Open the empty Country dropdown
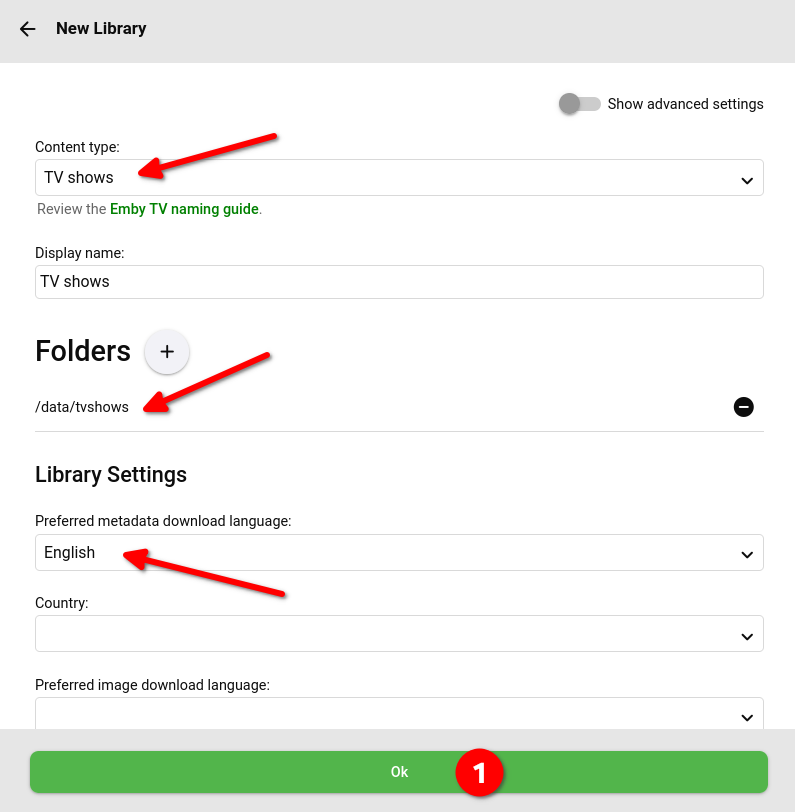795x812 pixels. click(x=399, y=633)
